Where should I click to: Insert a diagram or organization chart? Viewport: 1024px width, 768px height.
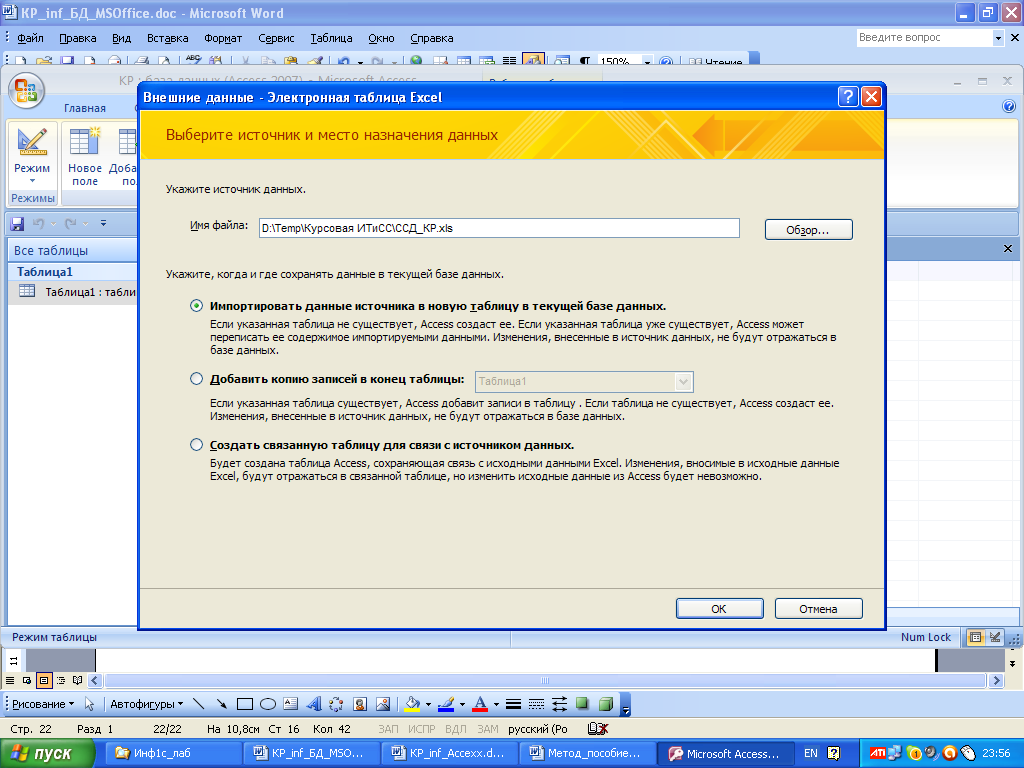pos(336,704)
